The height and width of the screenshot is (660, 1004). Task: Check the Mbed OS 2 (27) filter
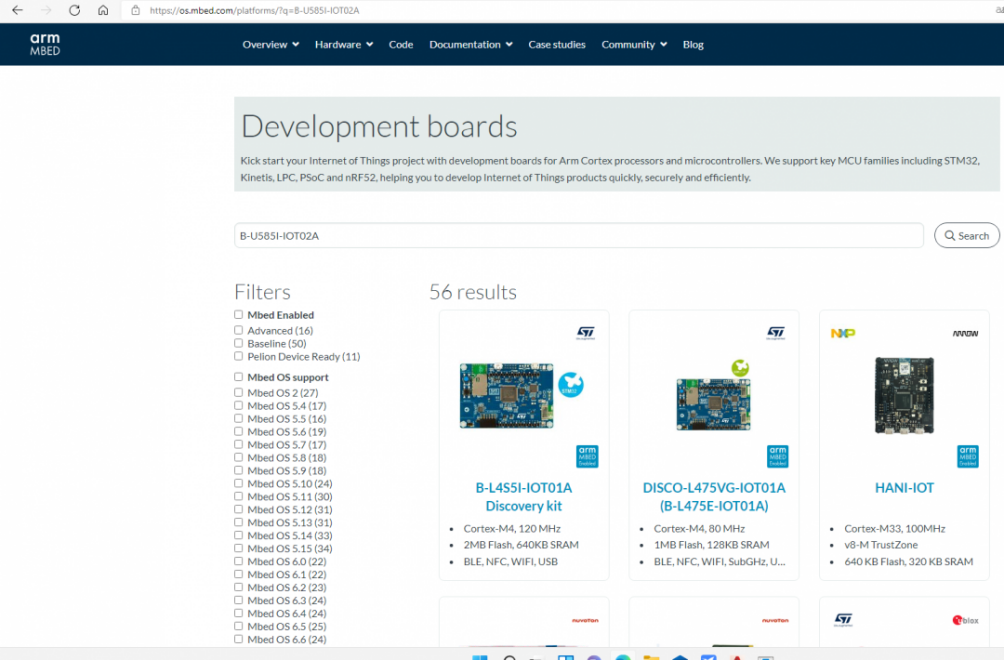tap(238, 392)
